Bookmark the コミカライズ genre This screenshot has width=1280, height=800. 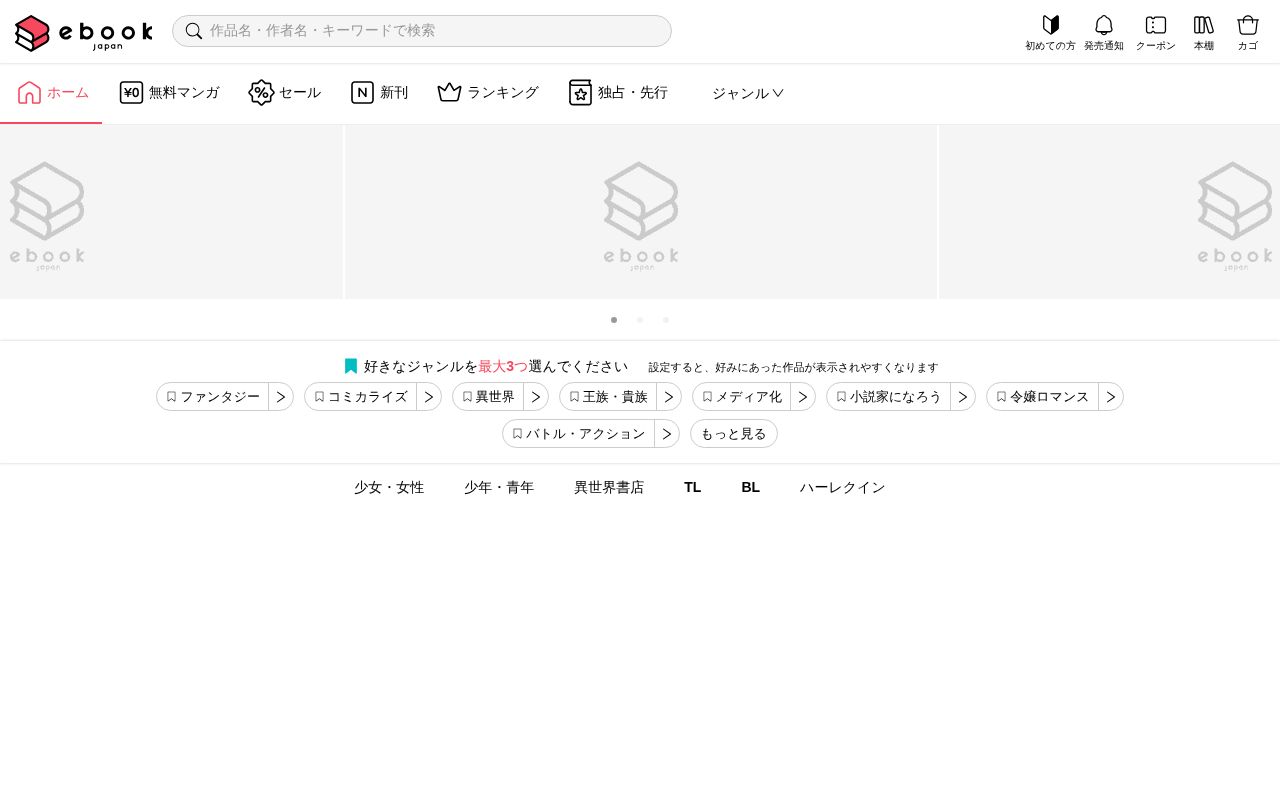[x=361, y=397]
